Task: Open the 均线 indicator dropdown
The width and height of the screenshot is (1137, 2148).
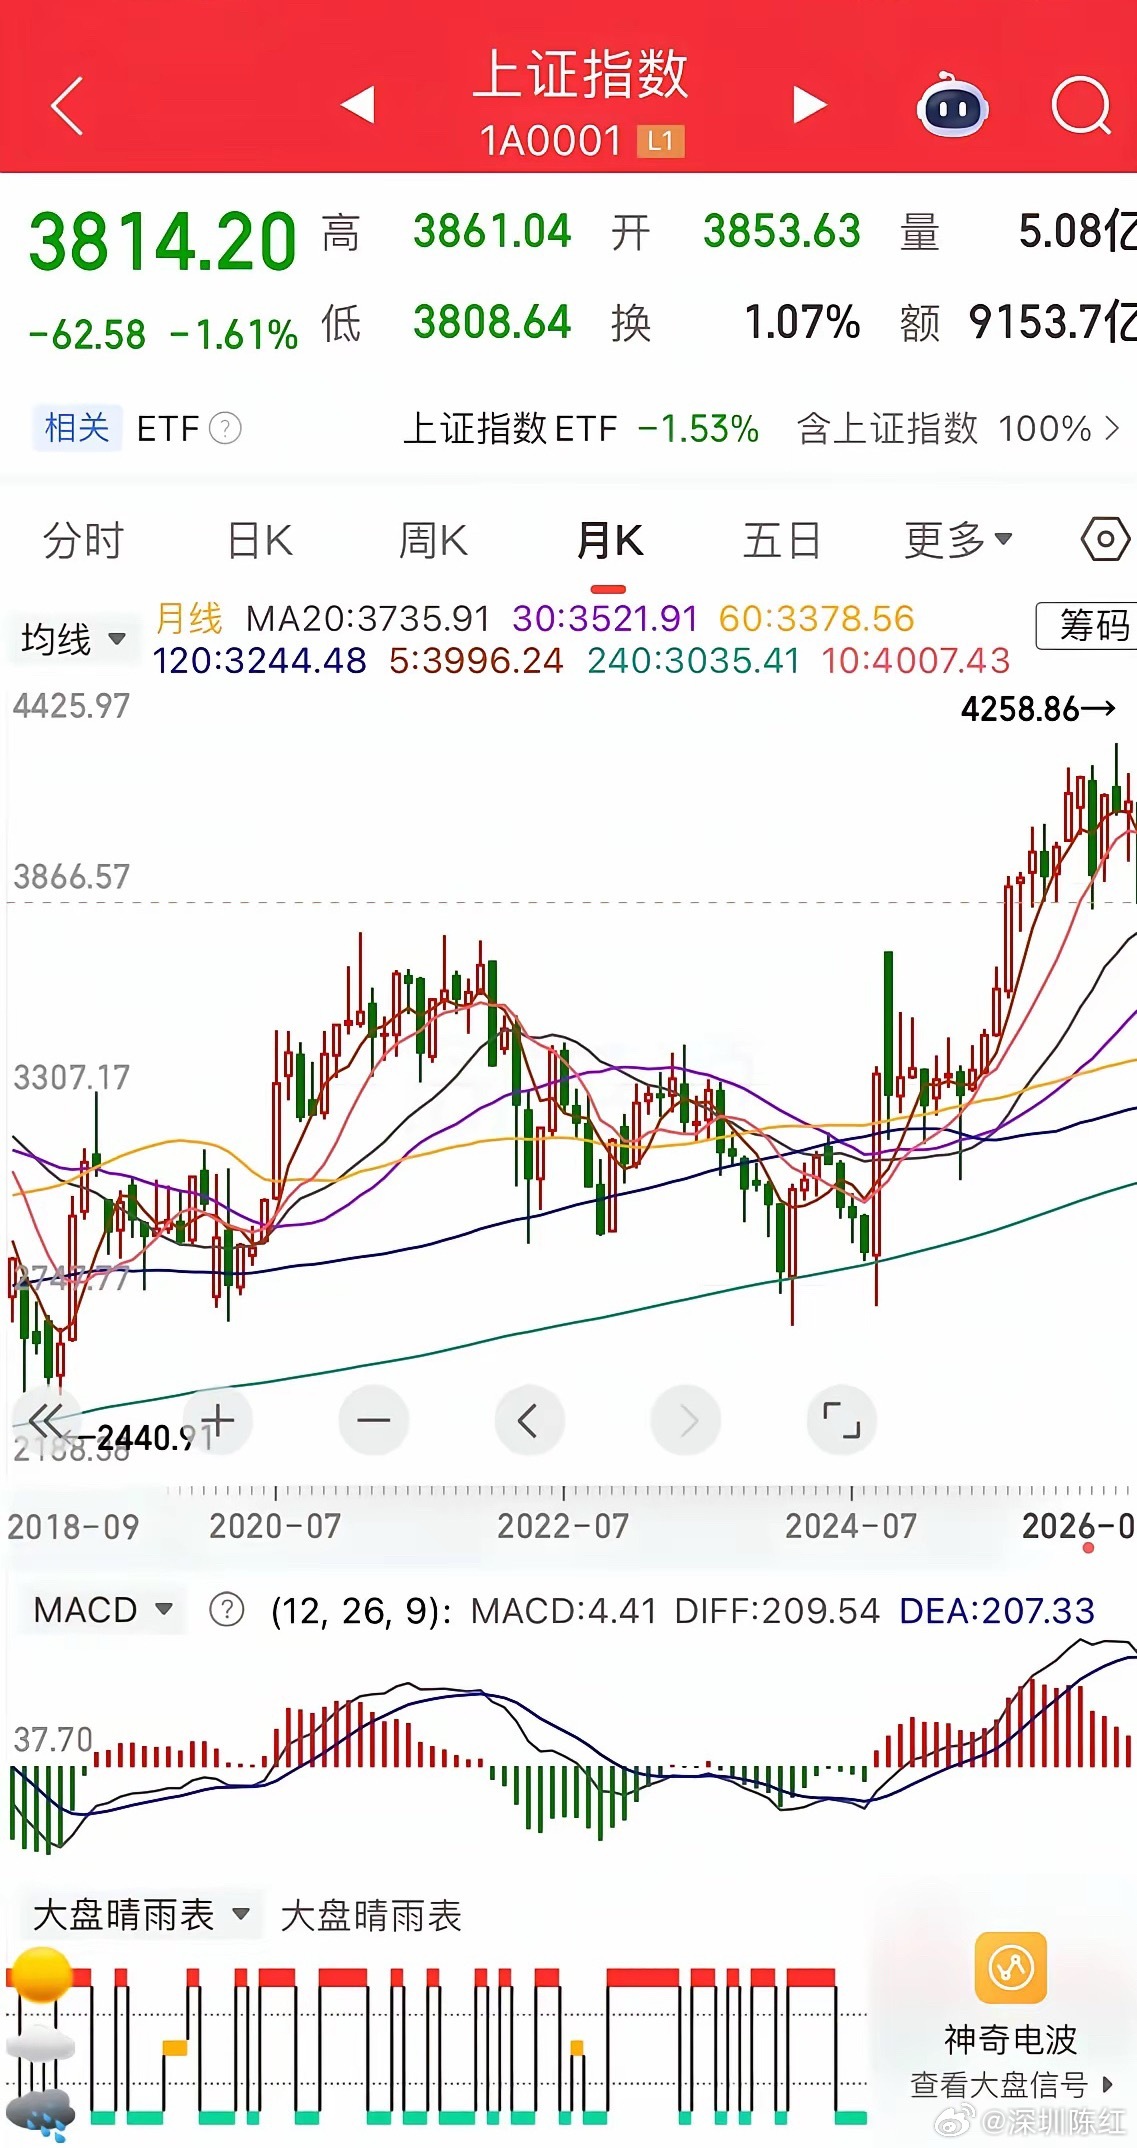Action: point(73,639)
